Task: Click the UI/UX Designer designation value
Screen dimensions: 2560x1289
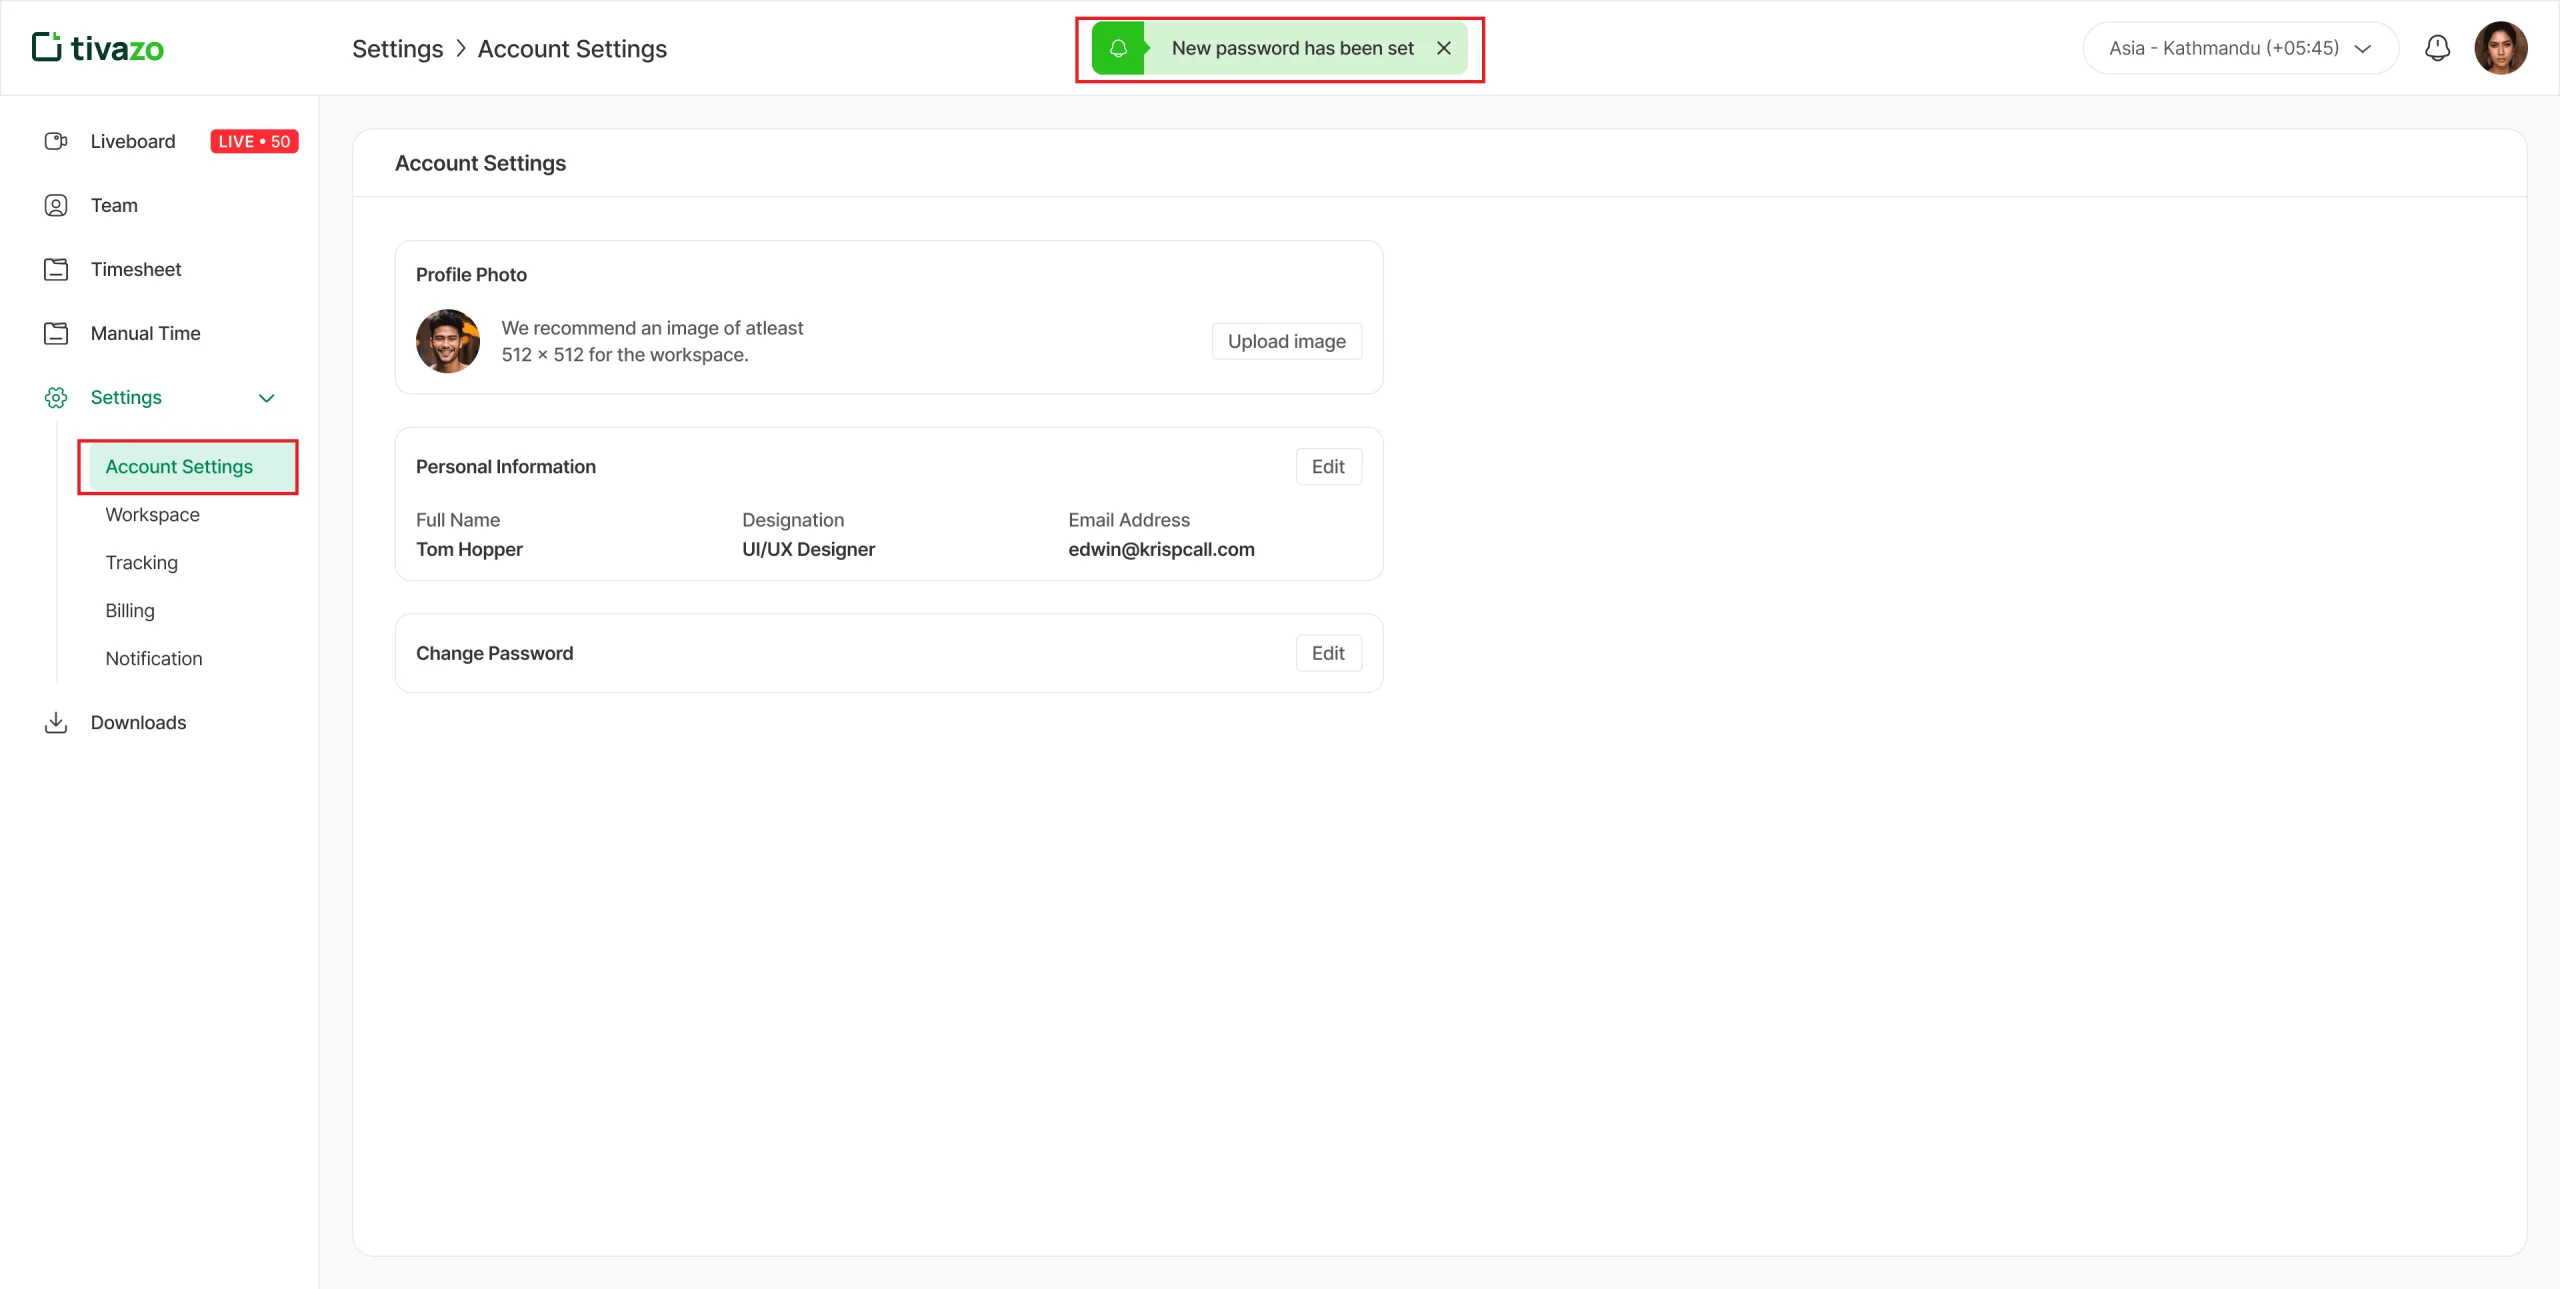Action: pos(808,549)
